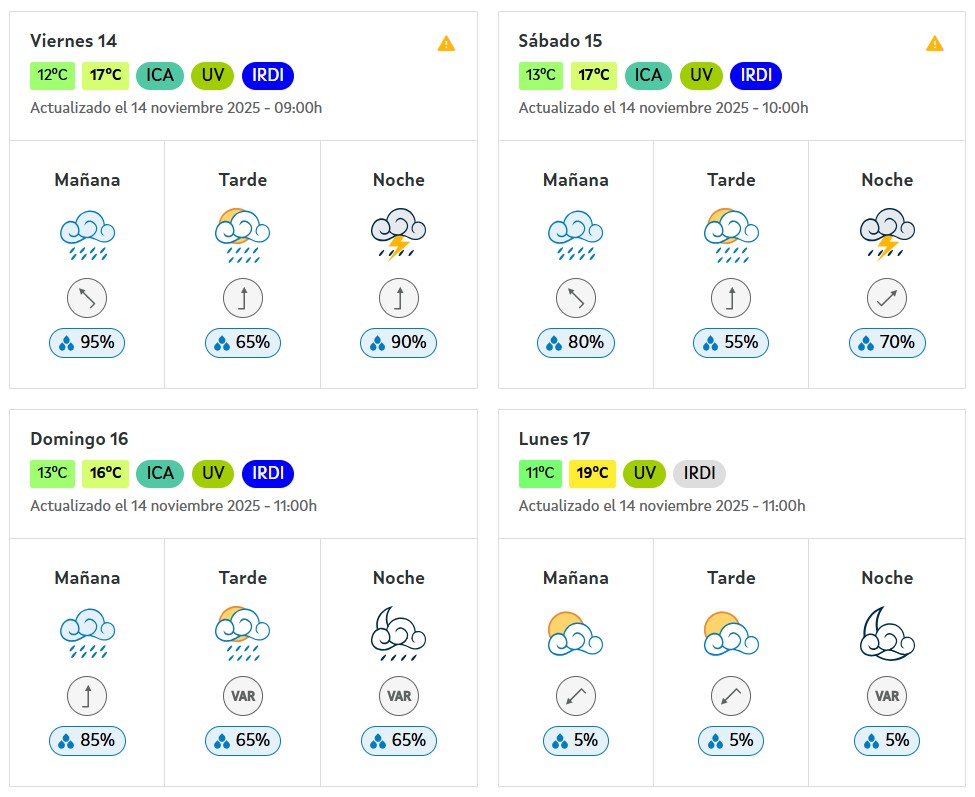Screen dimensions: 975x797
Task: Click Domingo 16 Mañana rain cloud icon
Action: pyautogui.click(x=87, y=632)
